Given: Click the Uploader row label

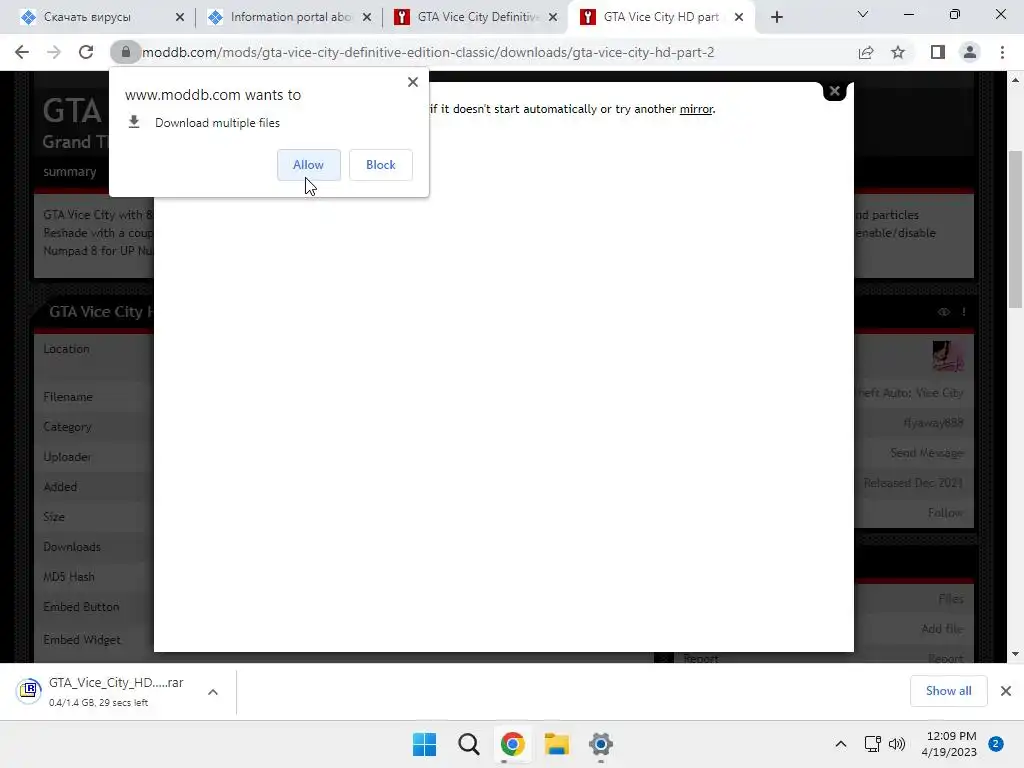Looking at the screenshot, I should click(x=67, y=457).
